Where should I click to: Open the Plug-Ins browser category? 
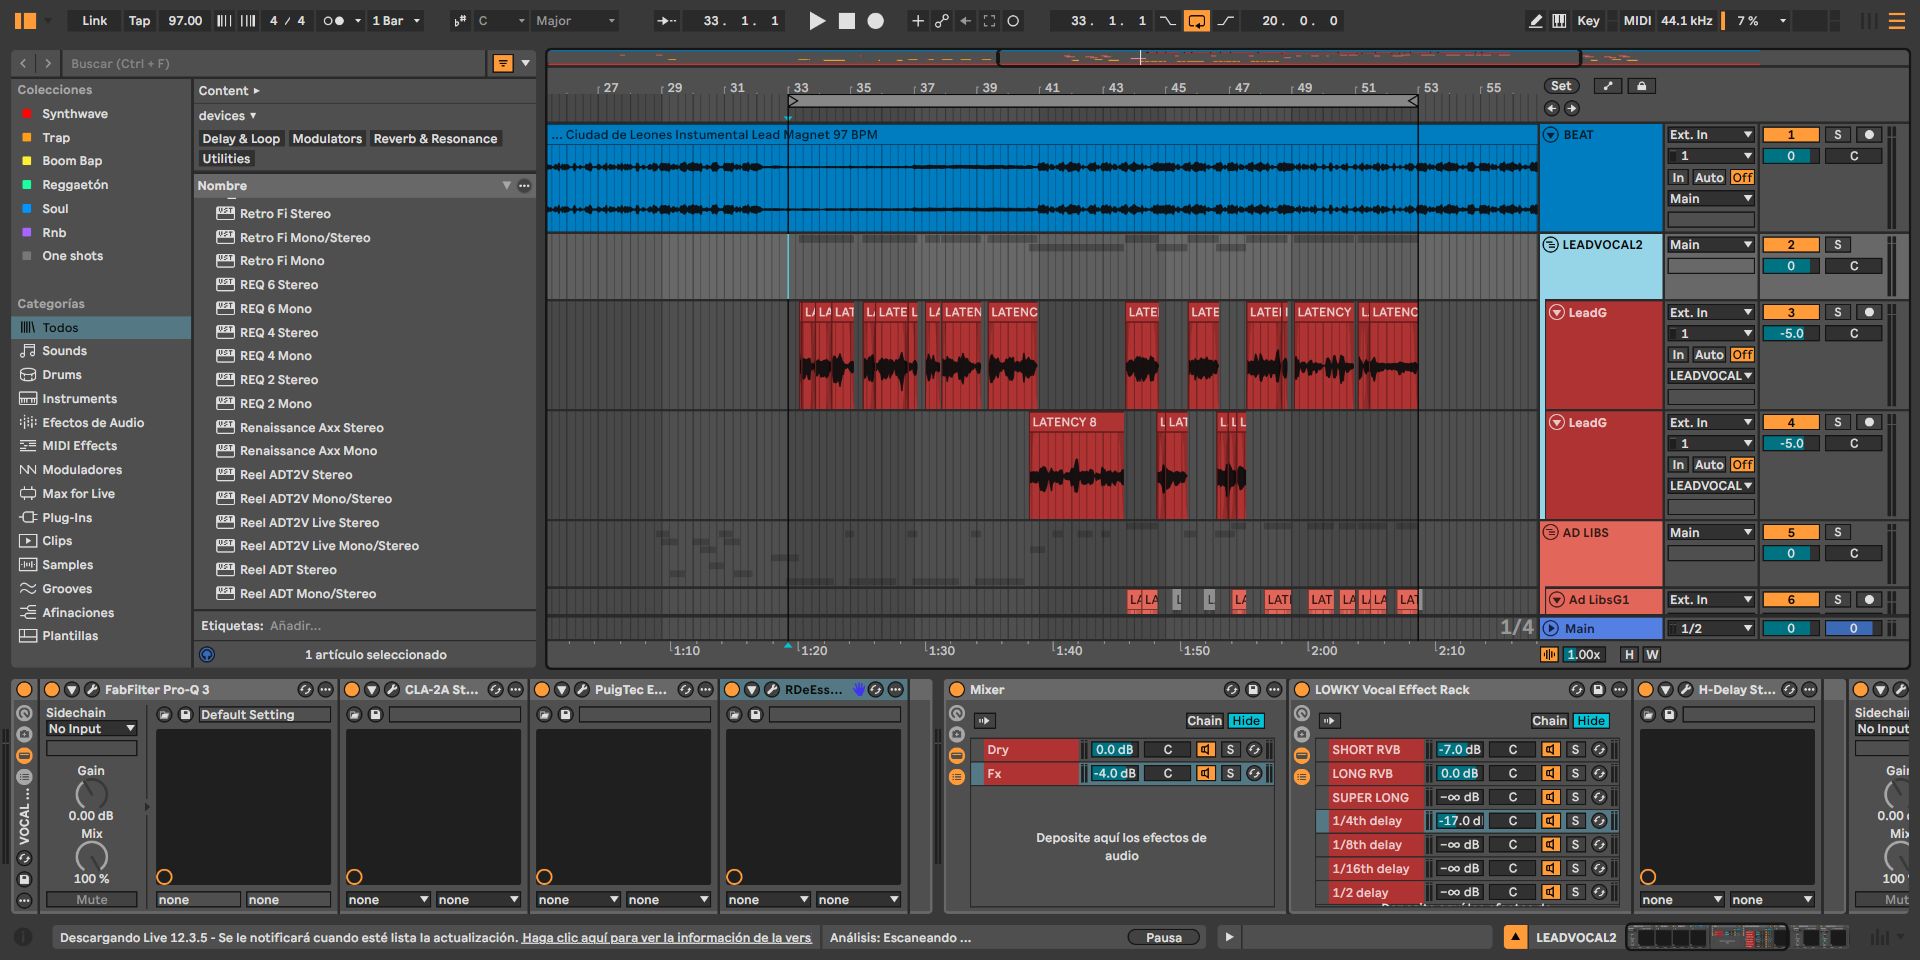click(x=67, y=518)
